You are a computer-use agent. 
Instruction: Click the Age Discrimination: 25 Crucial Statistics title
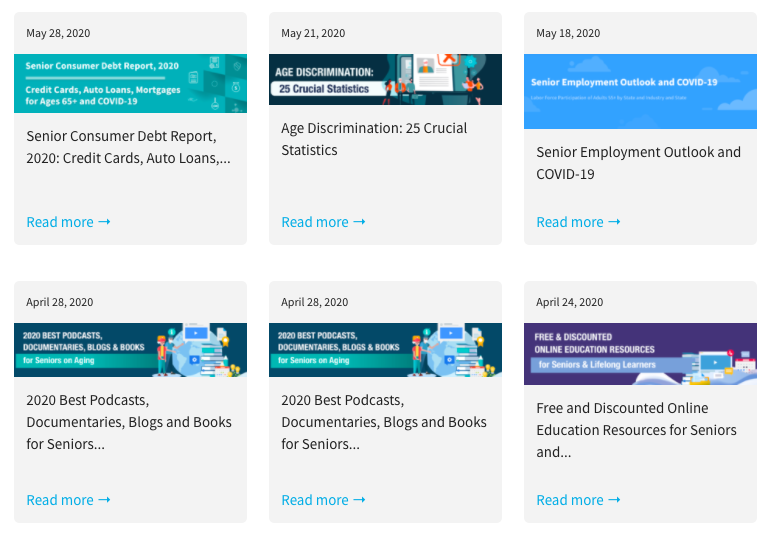coord(374,139)
